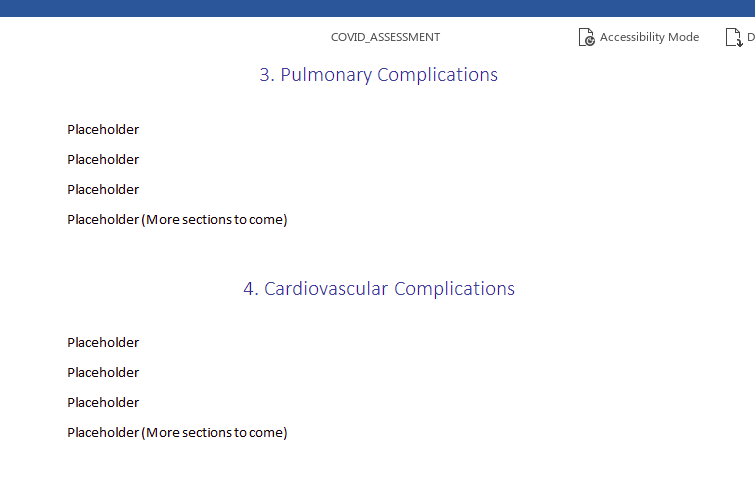The height and width of the screenshot is (497, 755).
Task: Click the word Complications in the Cardiovascular heading
Action: point(454,288)
